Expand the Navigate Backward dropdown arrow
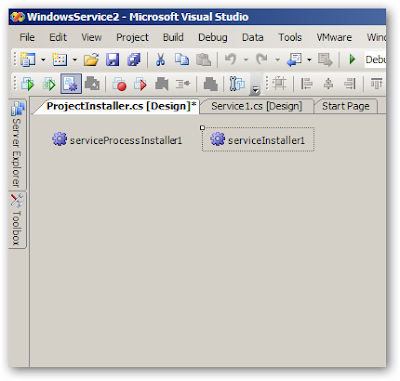This screenshot has height=381, width=400. tap(309, 60)
